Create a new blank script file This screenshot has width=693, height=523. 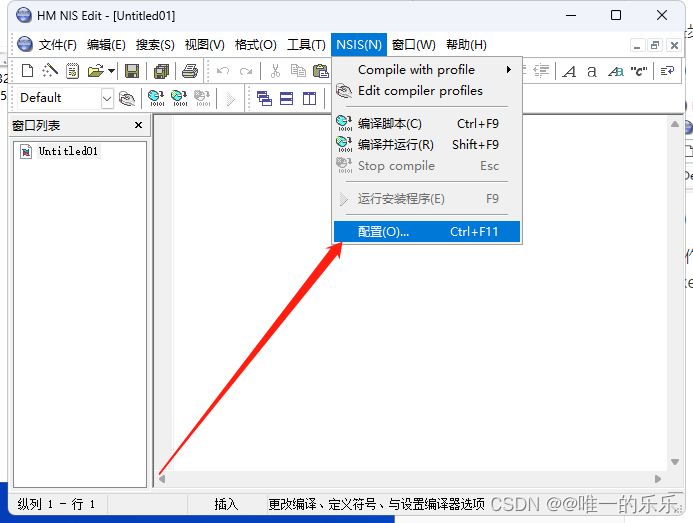tap(27, 71)
